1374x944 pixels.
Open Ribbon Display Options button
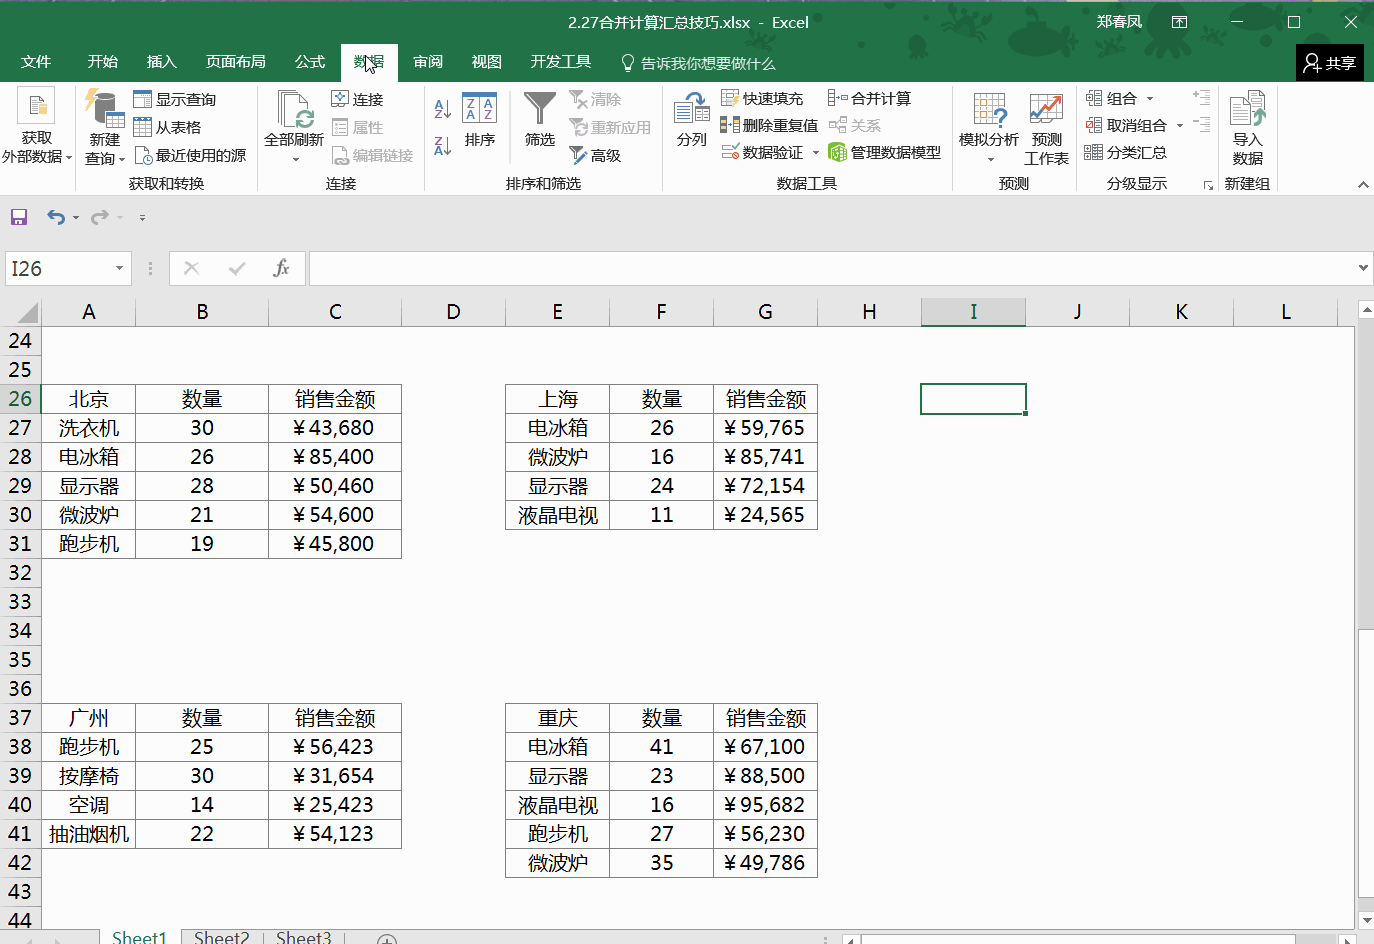tap(1180, 22)
